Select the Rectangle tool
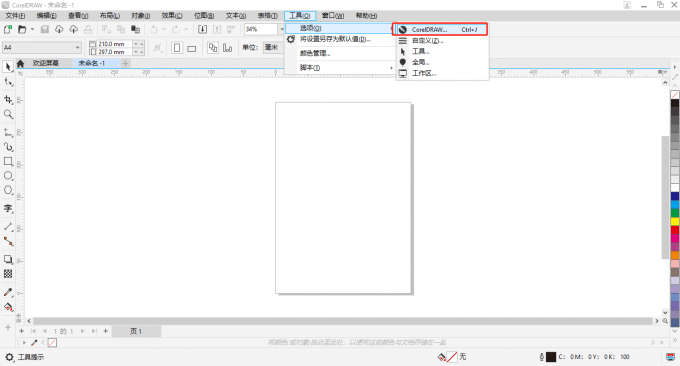Screen dimensions: 680x366 point(8,161)
